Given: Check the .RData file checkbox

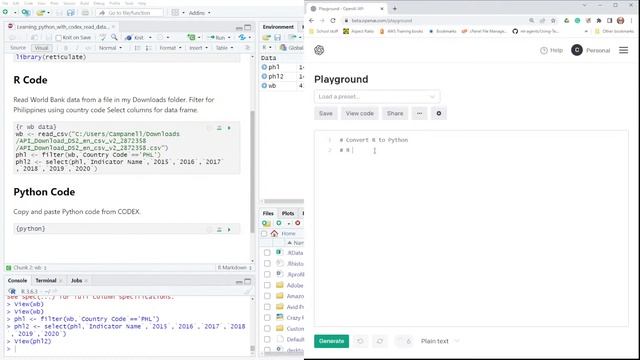Looking at the screenshot, I should click(267, 253).
